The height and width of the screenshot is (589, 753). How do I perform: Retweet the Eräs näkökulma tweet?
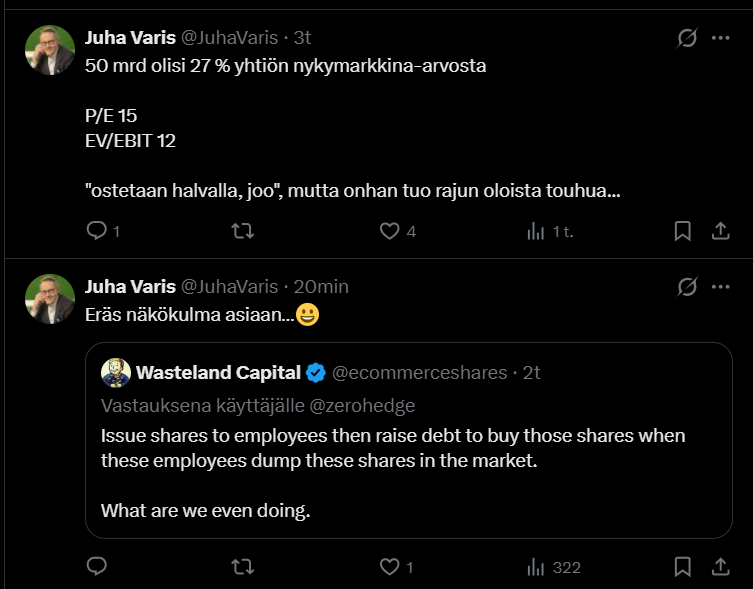click(242, 567)
